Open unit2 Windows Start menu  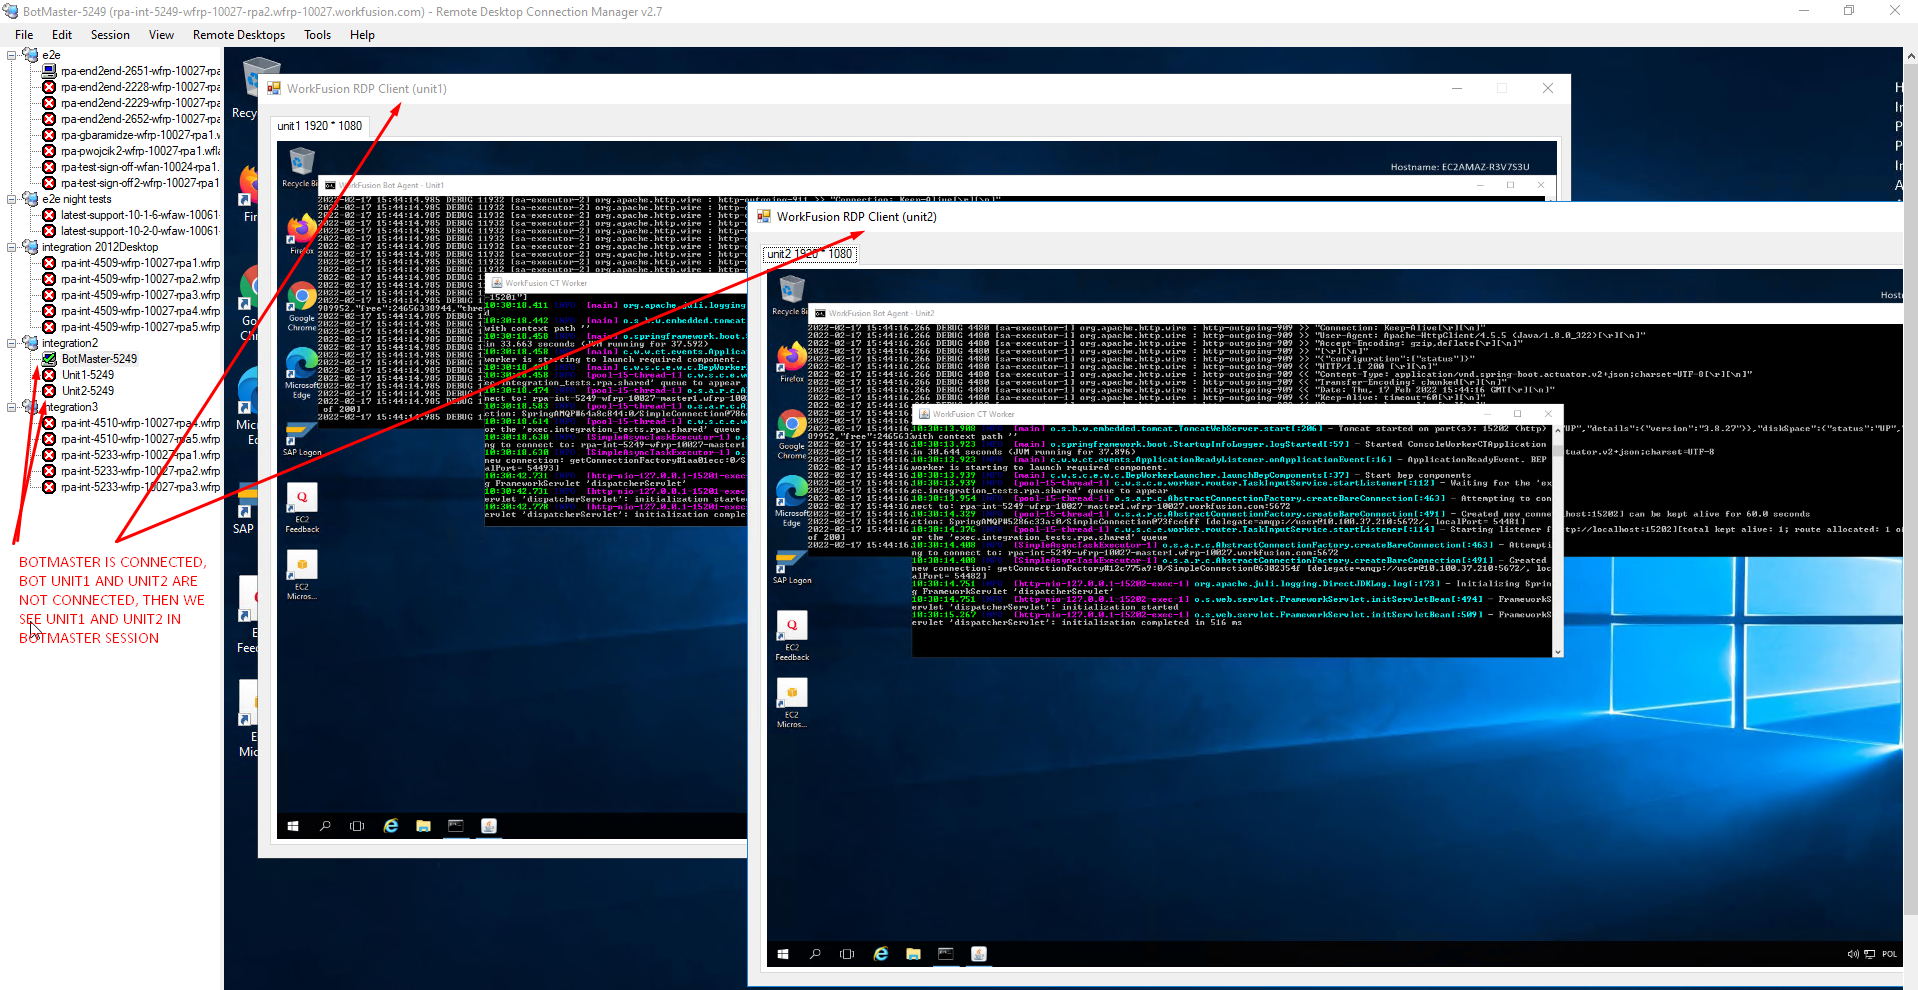783,954
